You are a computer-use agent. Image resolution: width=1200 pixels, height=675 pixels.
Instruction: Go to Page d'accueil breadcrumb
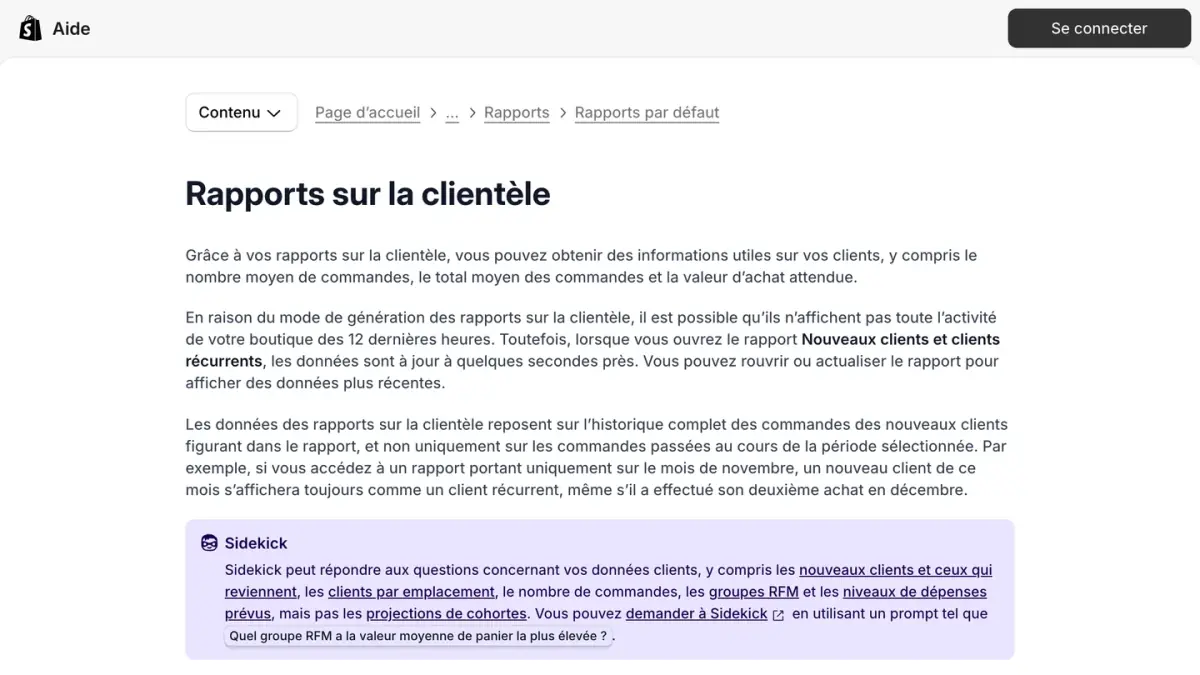(x=367, y=112)
